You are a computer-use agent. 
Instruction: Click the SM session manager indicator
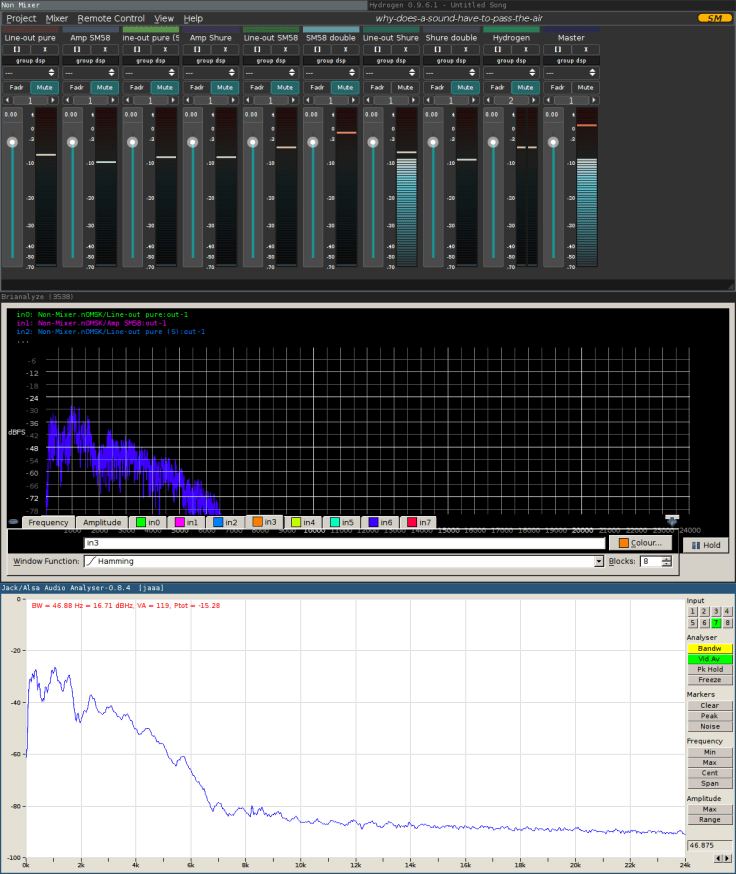click(x=713, y=18)
